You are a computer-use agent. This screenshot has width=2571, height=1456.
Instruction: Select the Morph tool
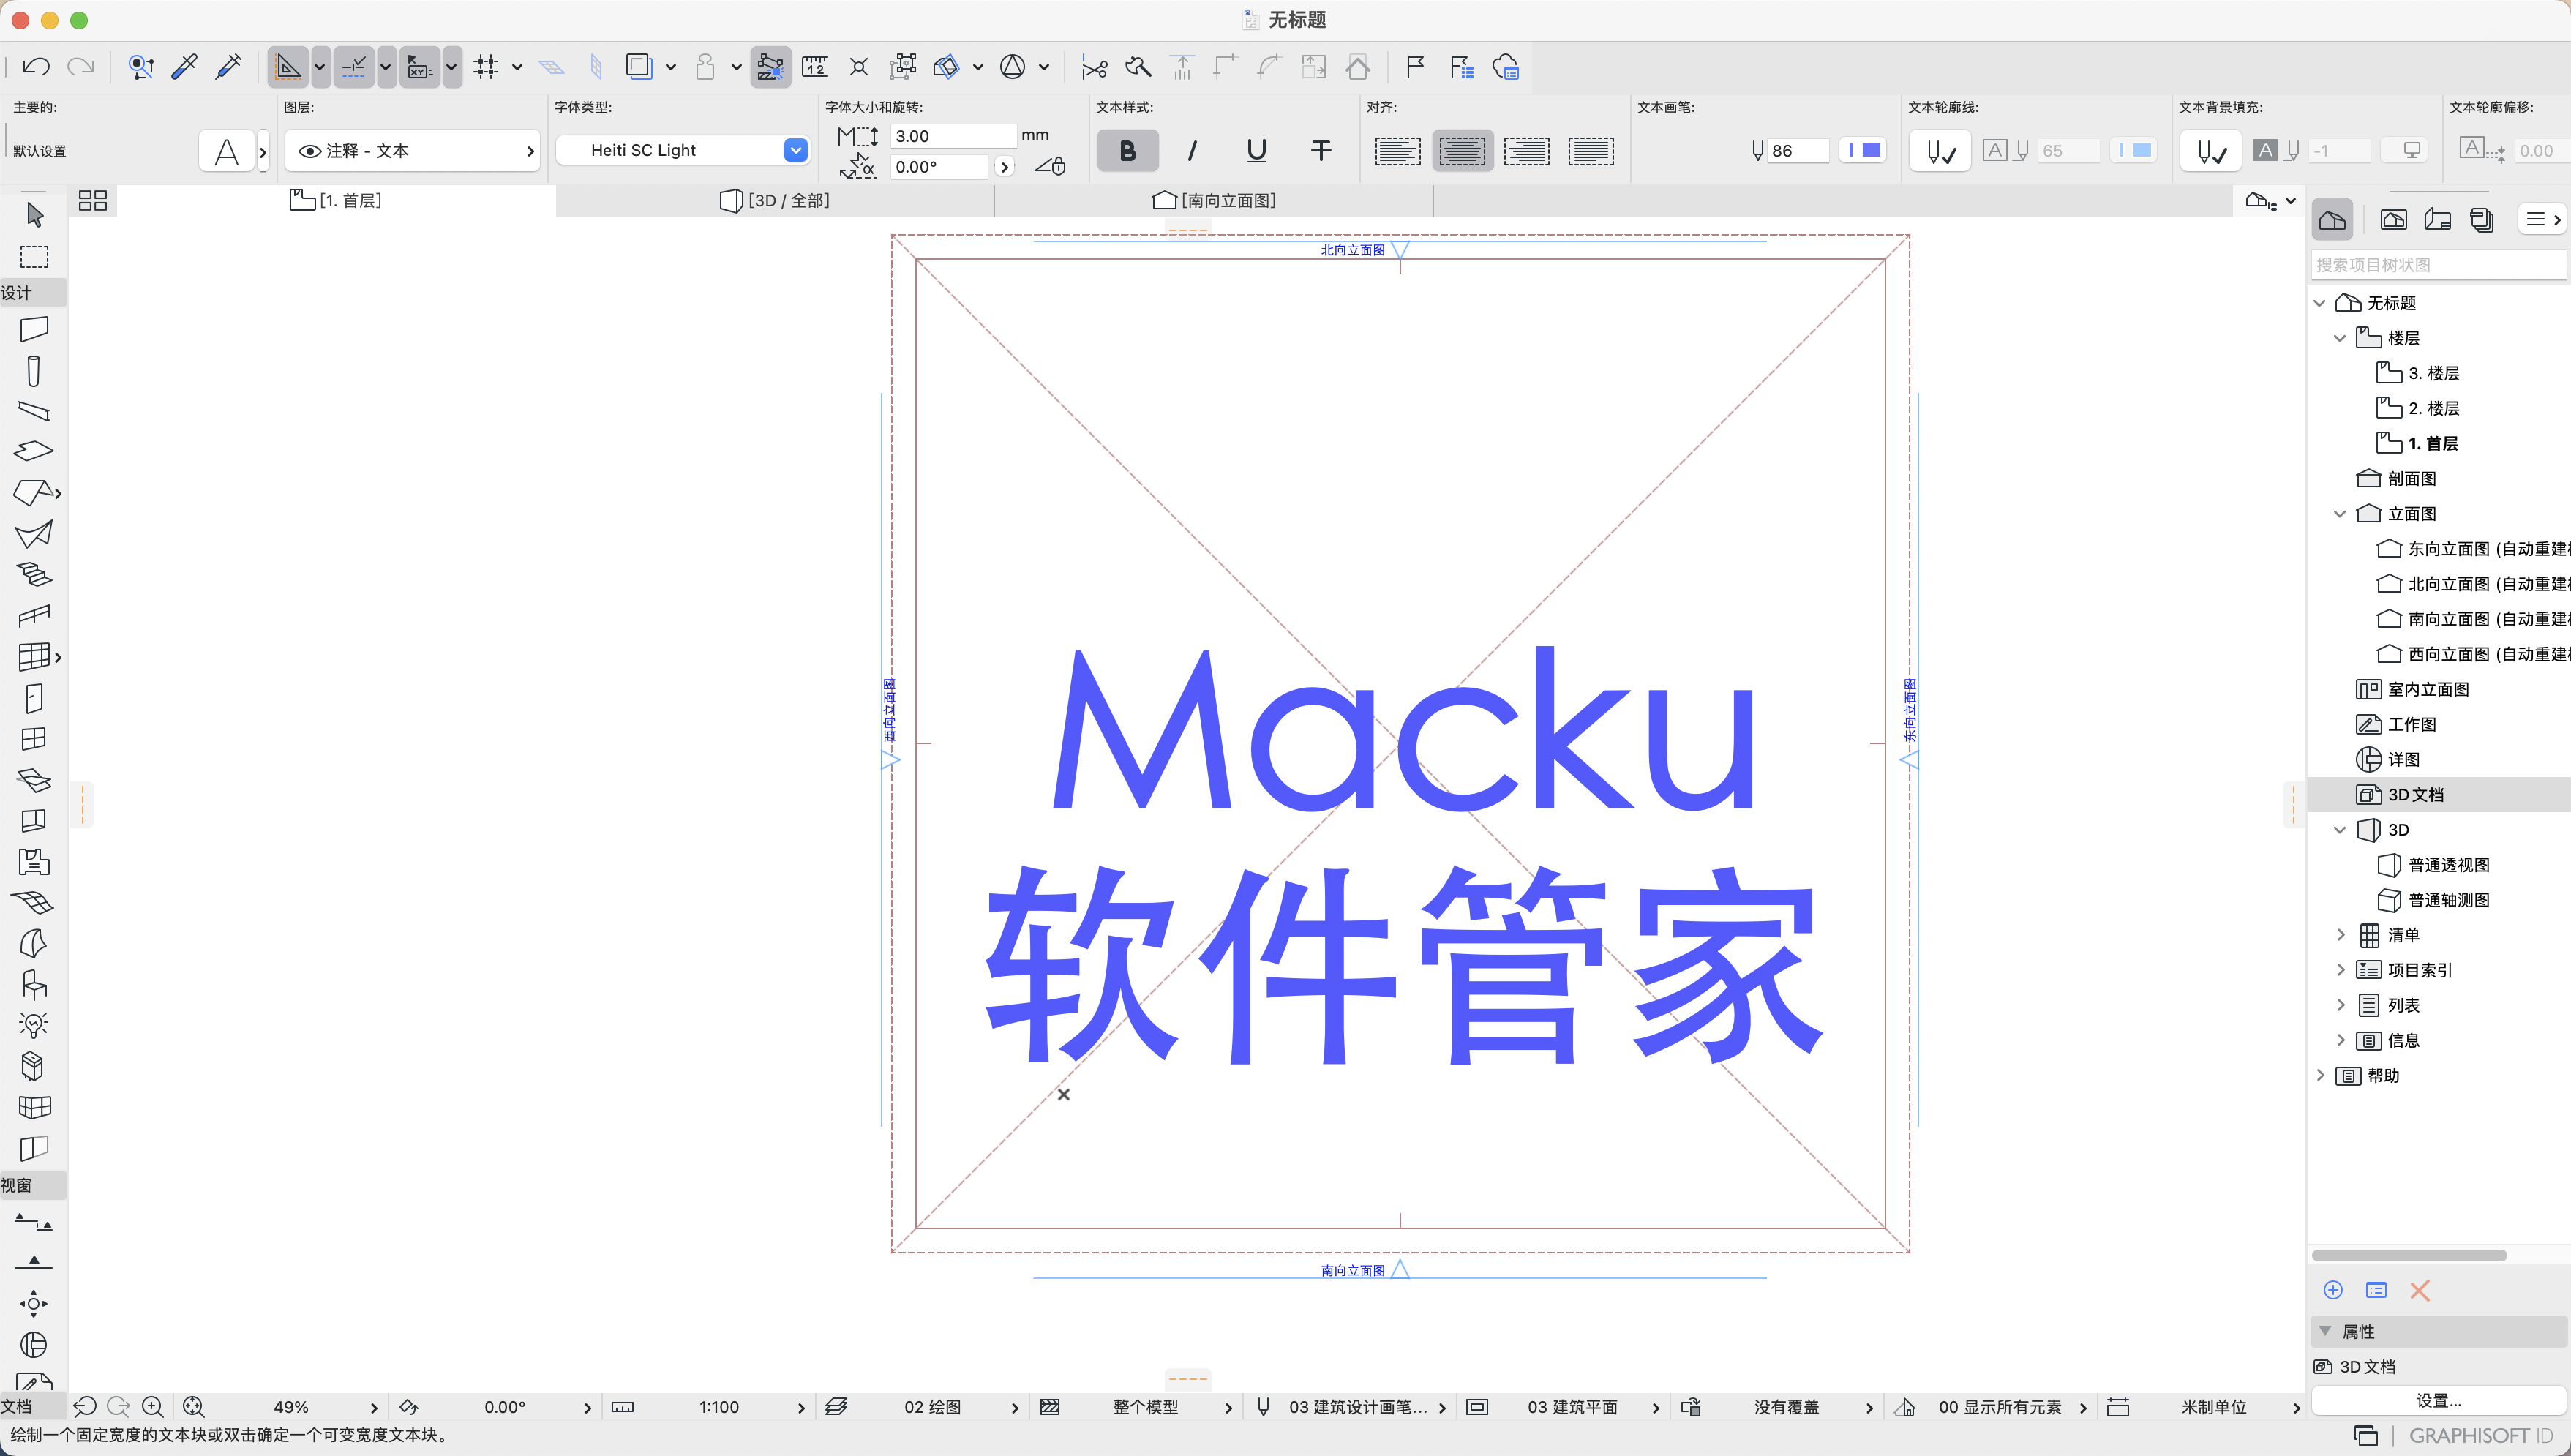tap(34, 1067)
